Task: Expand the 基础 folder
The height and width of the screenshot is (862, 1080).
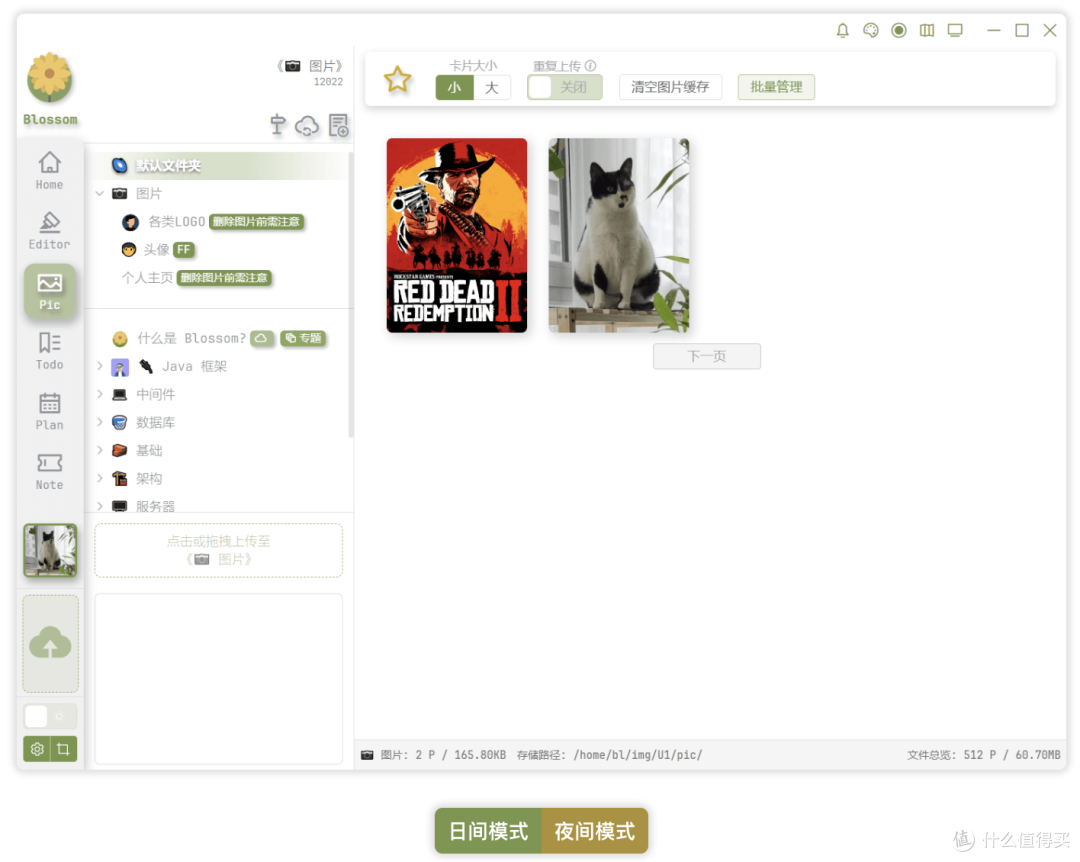Action: pyautogui.click(x=100, y=451)
